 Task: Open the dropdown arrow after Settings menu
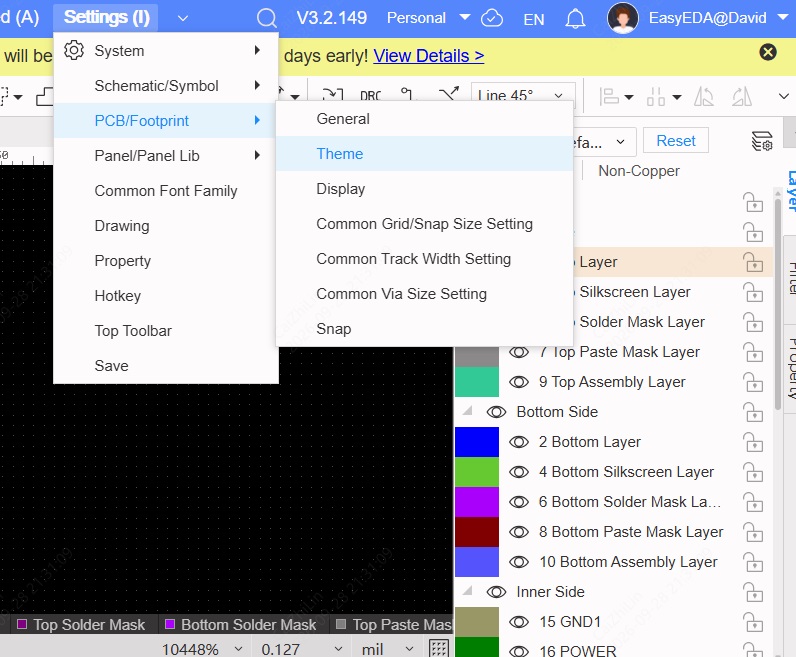(x=183, y=19)
